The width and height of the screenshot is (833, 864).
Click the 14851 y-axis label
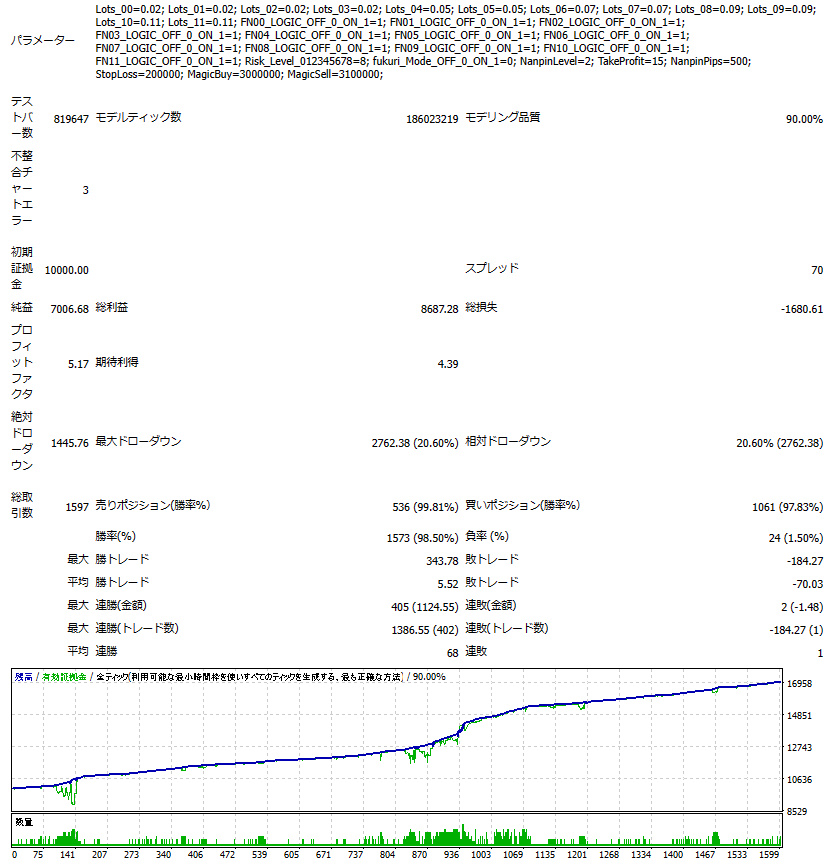pyautogui.click(x=799, y=716)
